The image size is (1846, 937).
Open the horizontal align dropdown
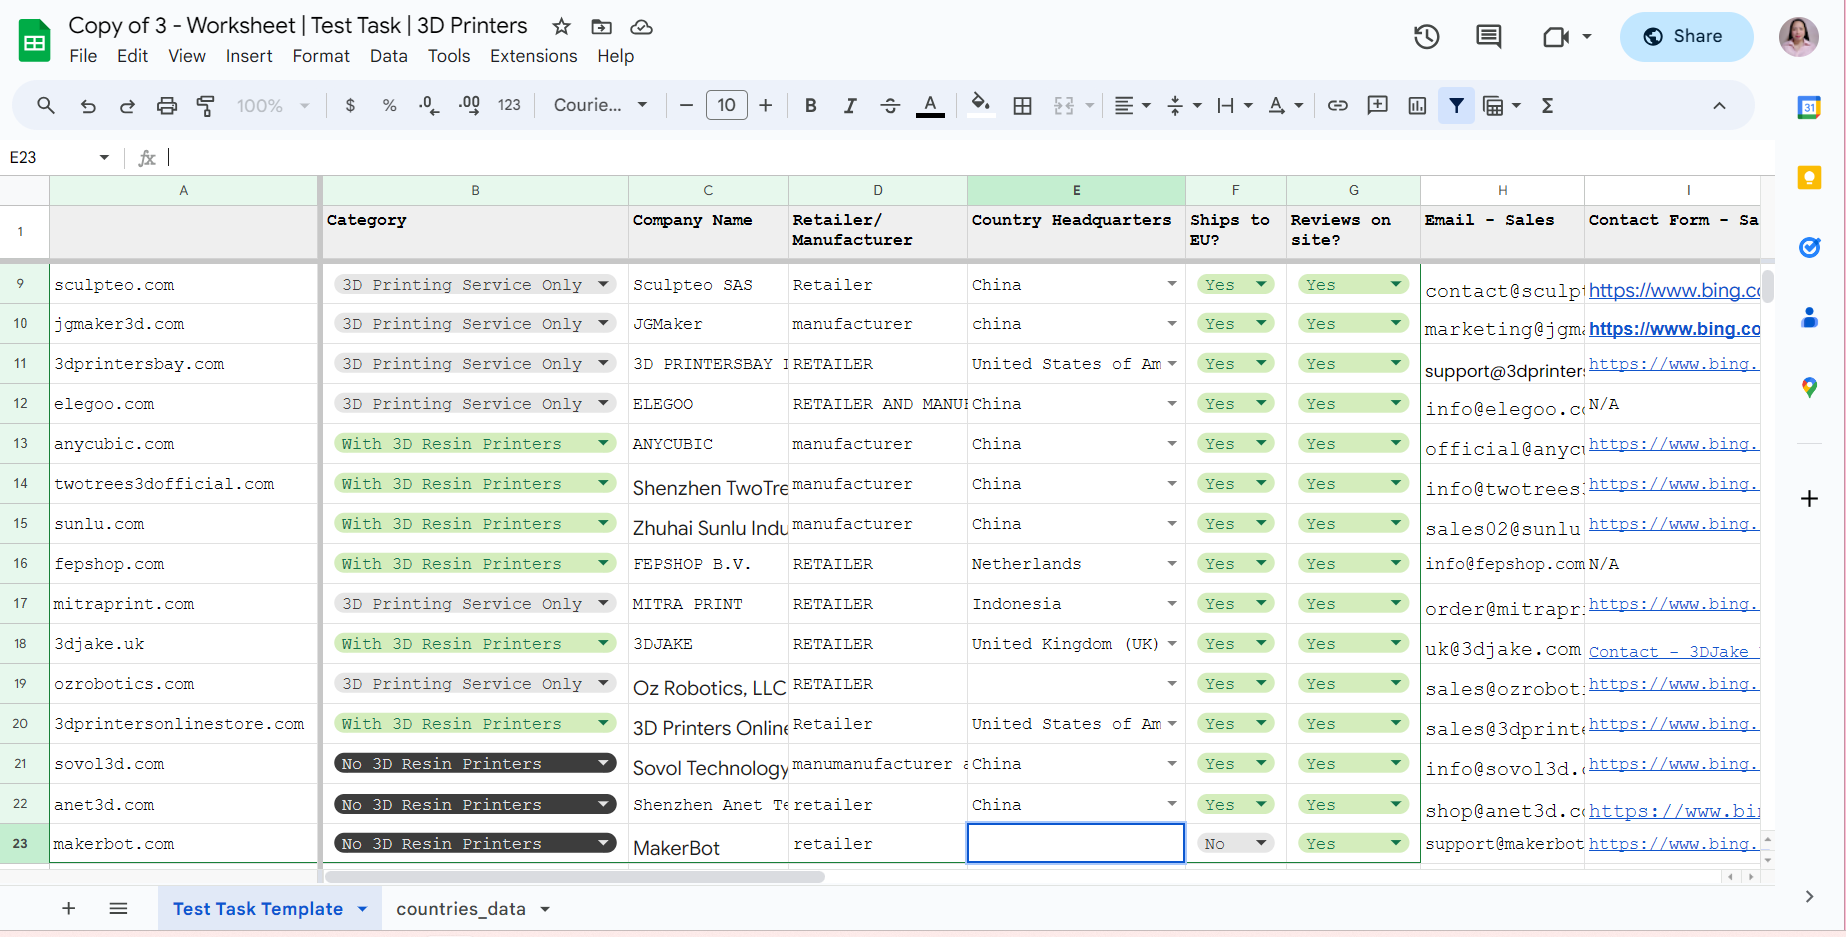coord(1132,105)
